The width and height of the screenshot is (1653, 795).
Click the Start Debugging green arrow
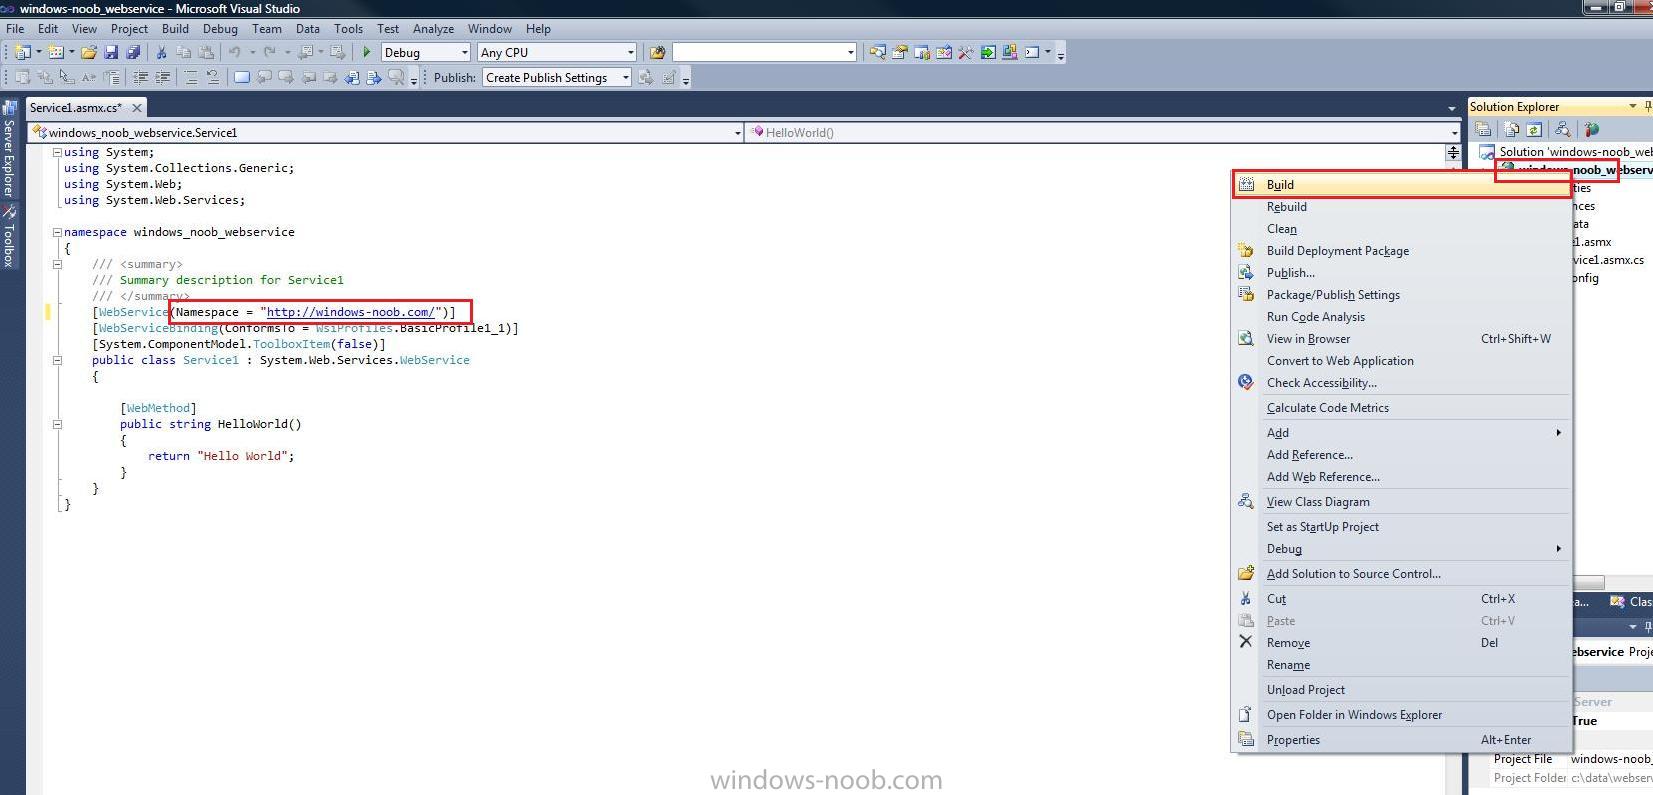(x=367, y=52)
